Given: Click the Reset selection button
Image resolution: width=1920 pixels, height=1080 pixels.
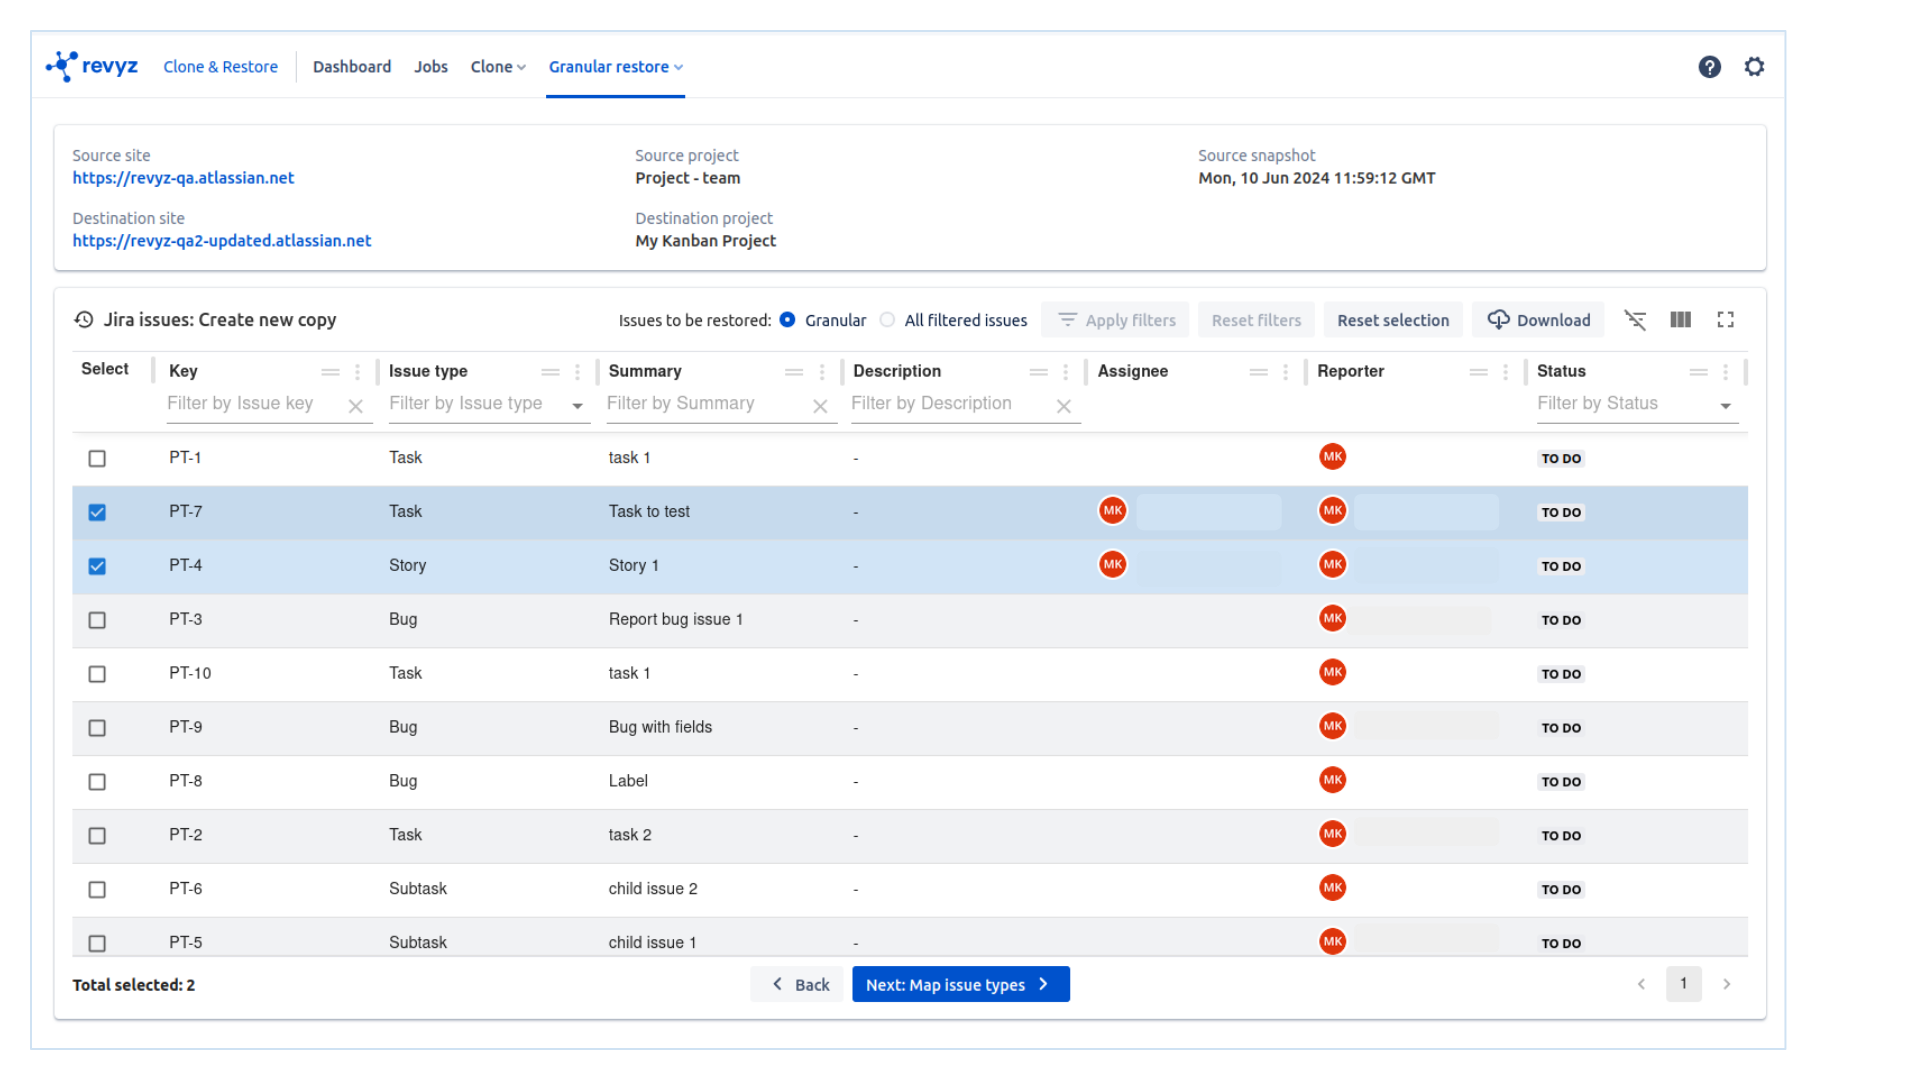Looking at the screenshot, I should point(1393,320).
